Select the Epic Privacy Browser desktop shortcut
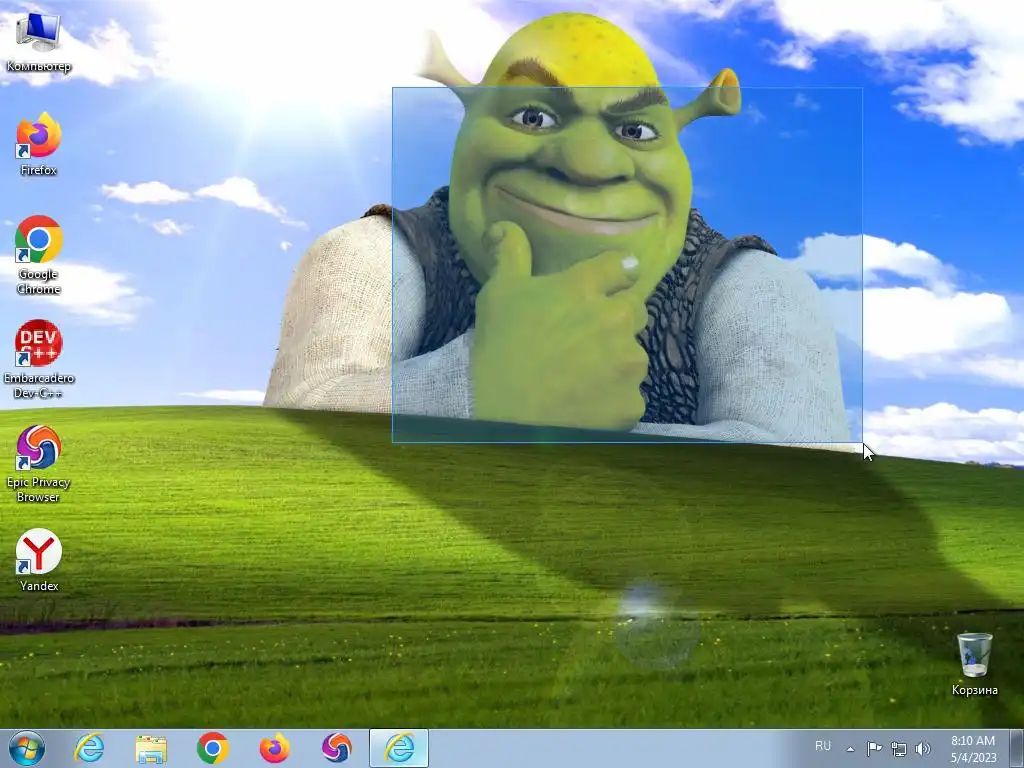 [38, 464]
